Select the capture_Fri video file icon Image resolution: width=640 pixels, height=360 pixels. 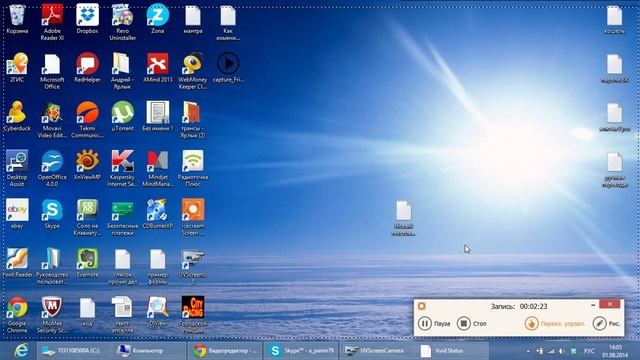click(x=228, y=68)
